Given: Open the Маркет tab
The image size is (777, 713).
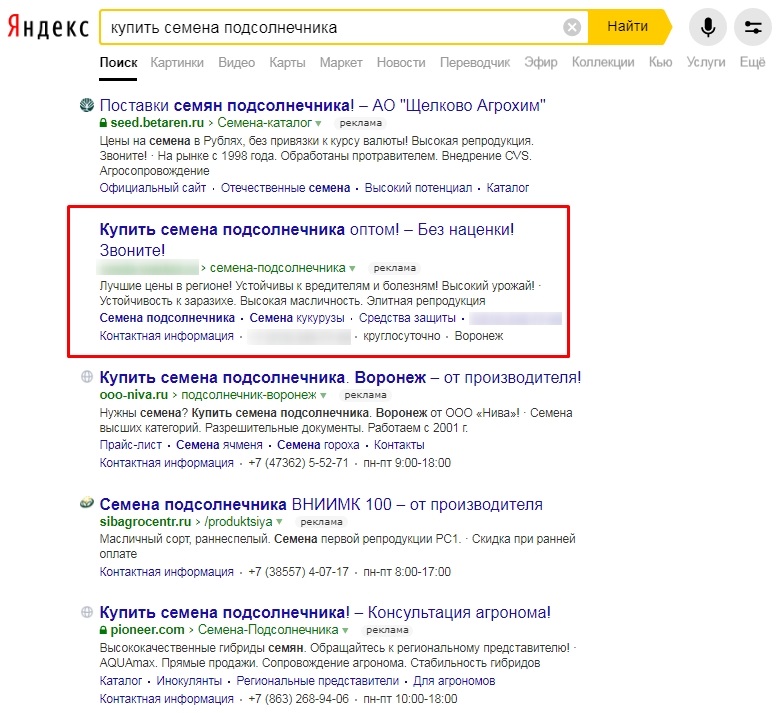Looking at the screenshot, I should pyautogui.click(x=341, y=62).
